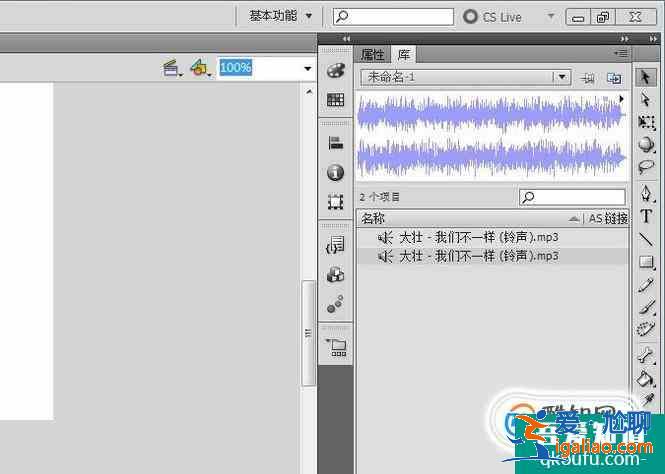Open the CS Live dropdown
Image resolution: width=665 pixels, height=474 pixels.
tap(551, 16)
